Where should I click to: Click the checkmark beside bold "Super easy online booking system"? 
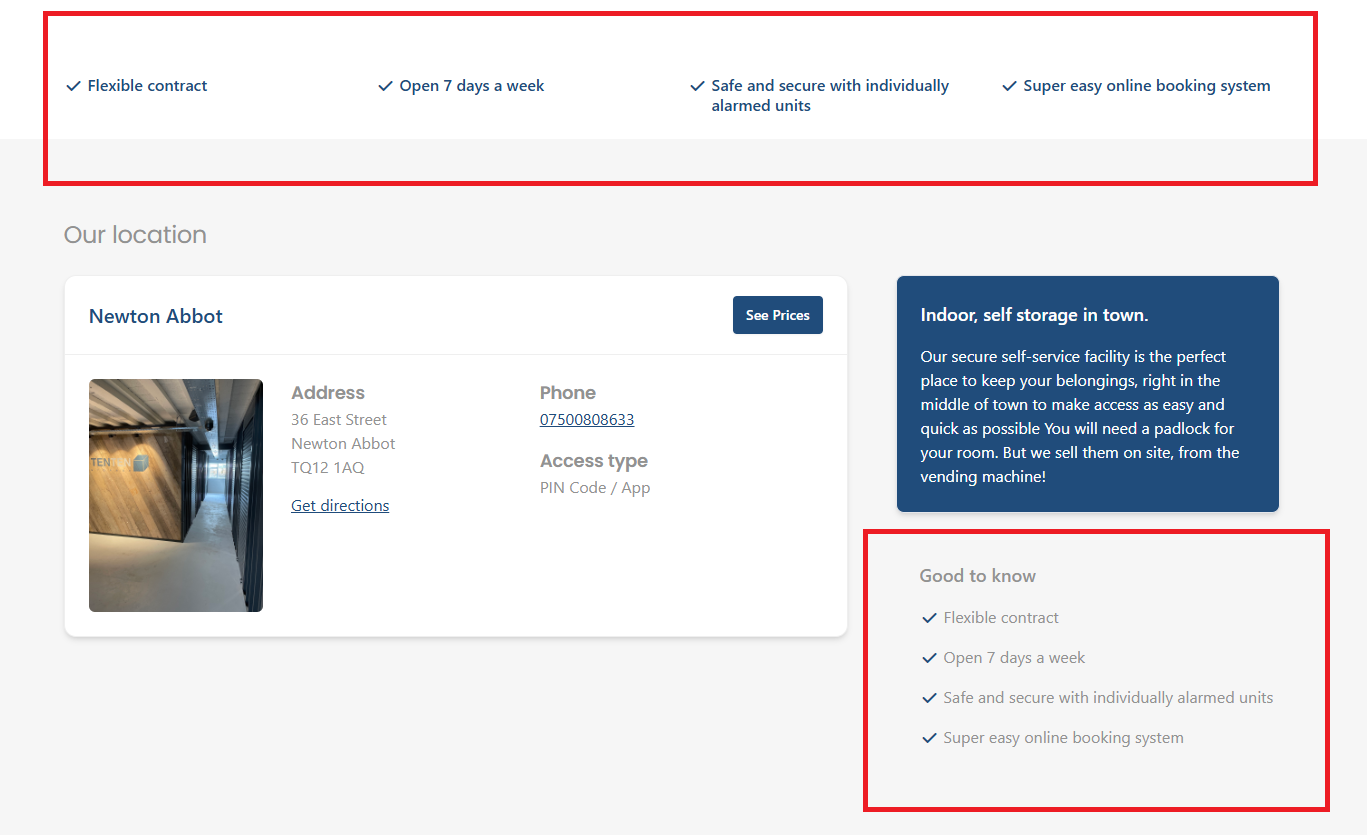coord(1009,87)
